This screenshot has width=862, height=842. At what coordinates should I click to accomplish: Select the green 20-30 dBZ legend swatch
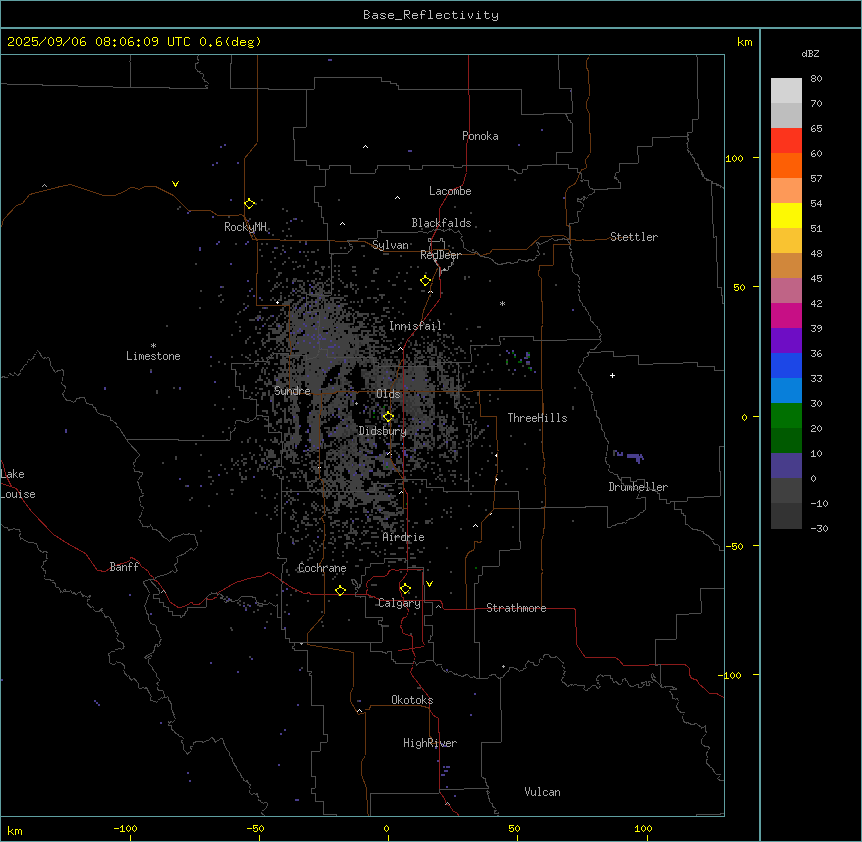pyautogui.click(x=786, y=416)
